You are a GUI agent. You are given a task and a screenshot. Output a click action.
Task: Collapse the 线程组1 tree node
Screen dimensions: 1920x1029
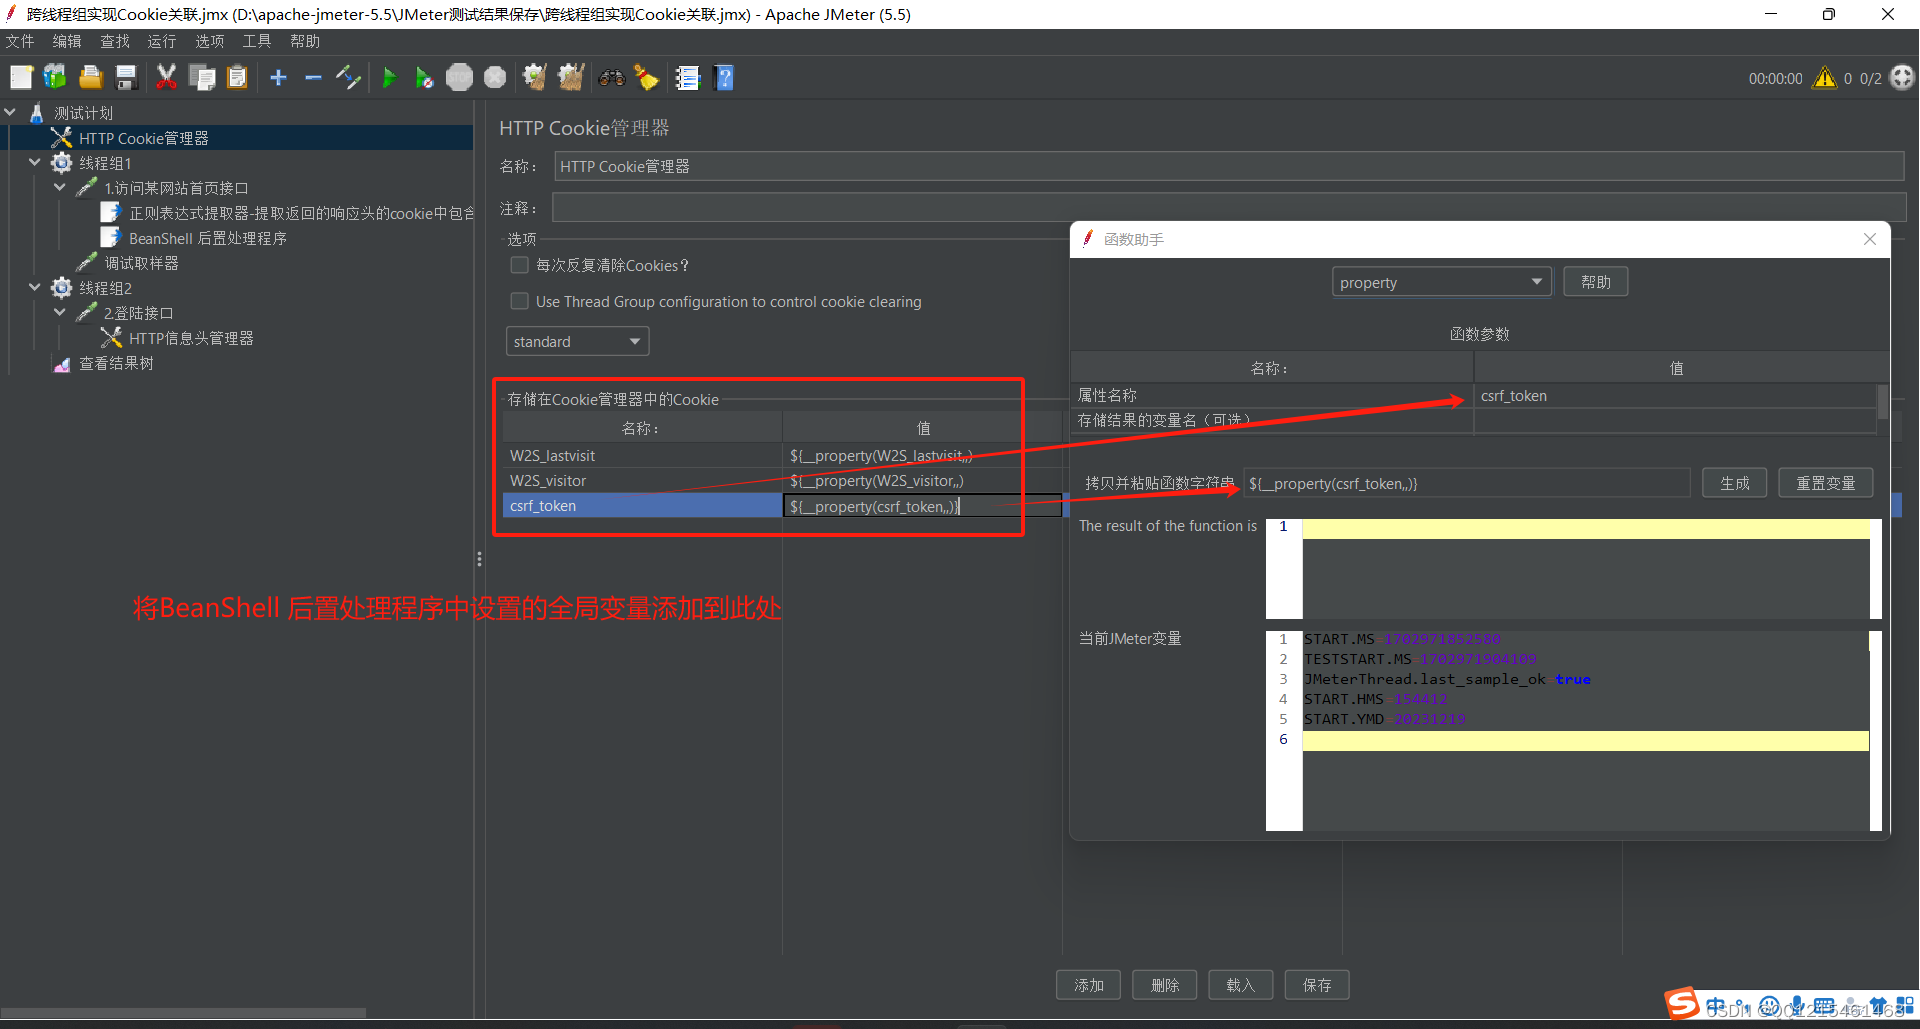pyautogui.click(x=35, y=163)
